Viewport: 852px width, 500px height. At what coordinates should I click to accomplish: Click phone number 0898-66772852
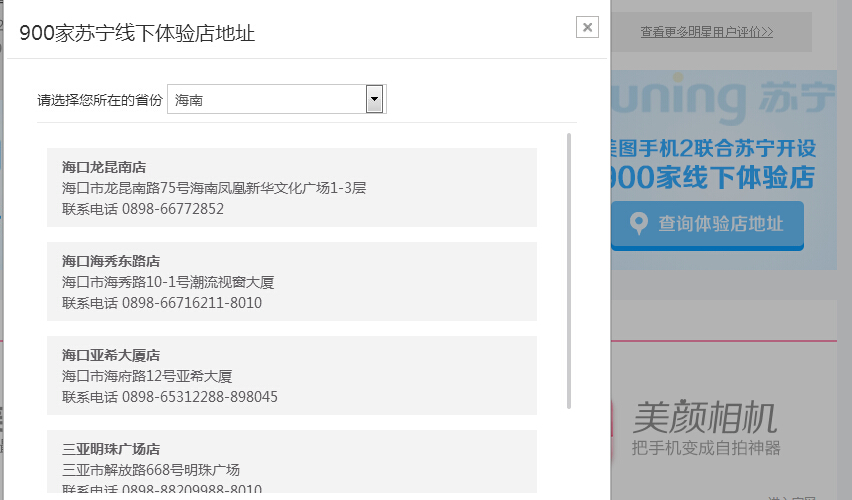click(x=173, y=209)
